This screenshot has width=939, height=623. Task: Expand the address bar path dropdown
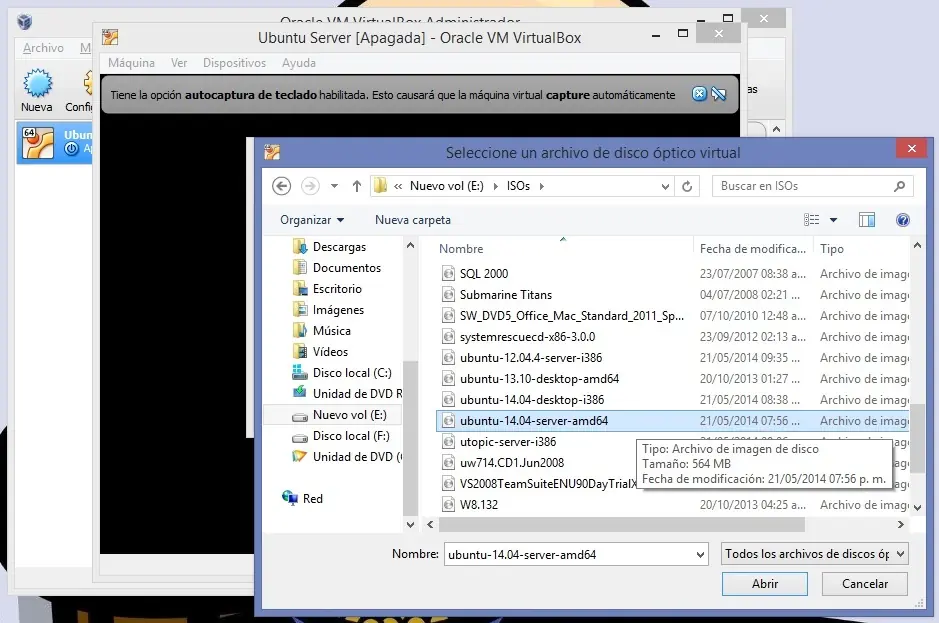(665, 186)
